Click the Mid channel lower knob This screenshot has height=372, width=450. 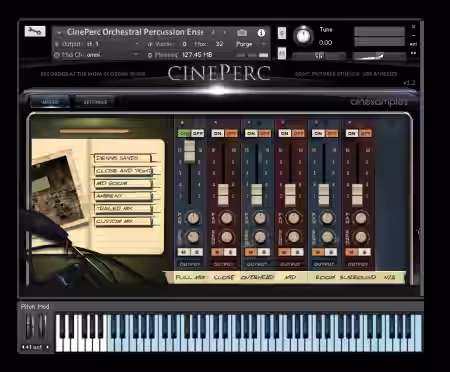pos(293,237)
